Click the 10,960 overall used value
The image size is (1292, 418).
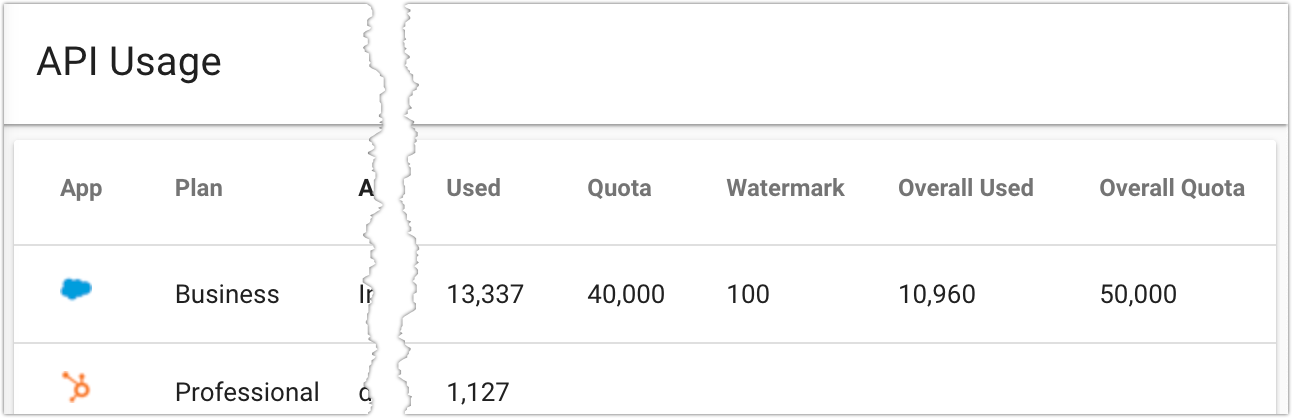(x=937, y=294)
